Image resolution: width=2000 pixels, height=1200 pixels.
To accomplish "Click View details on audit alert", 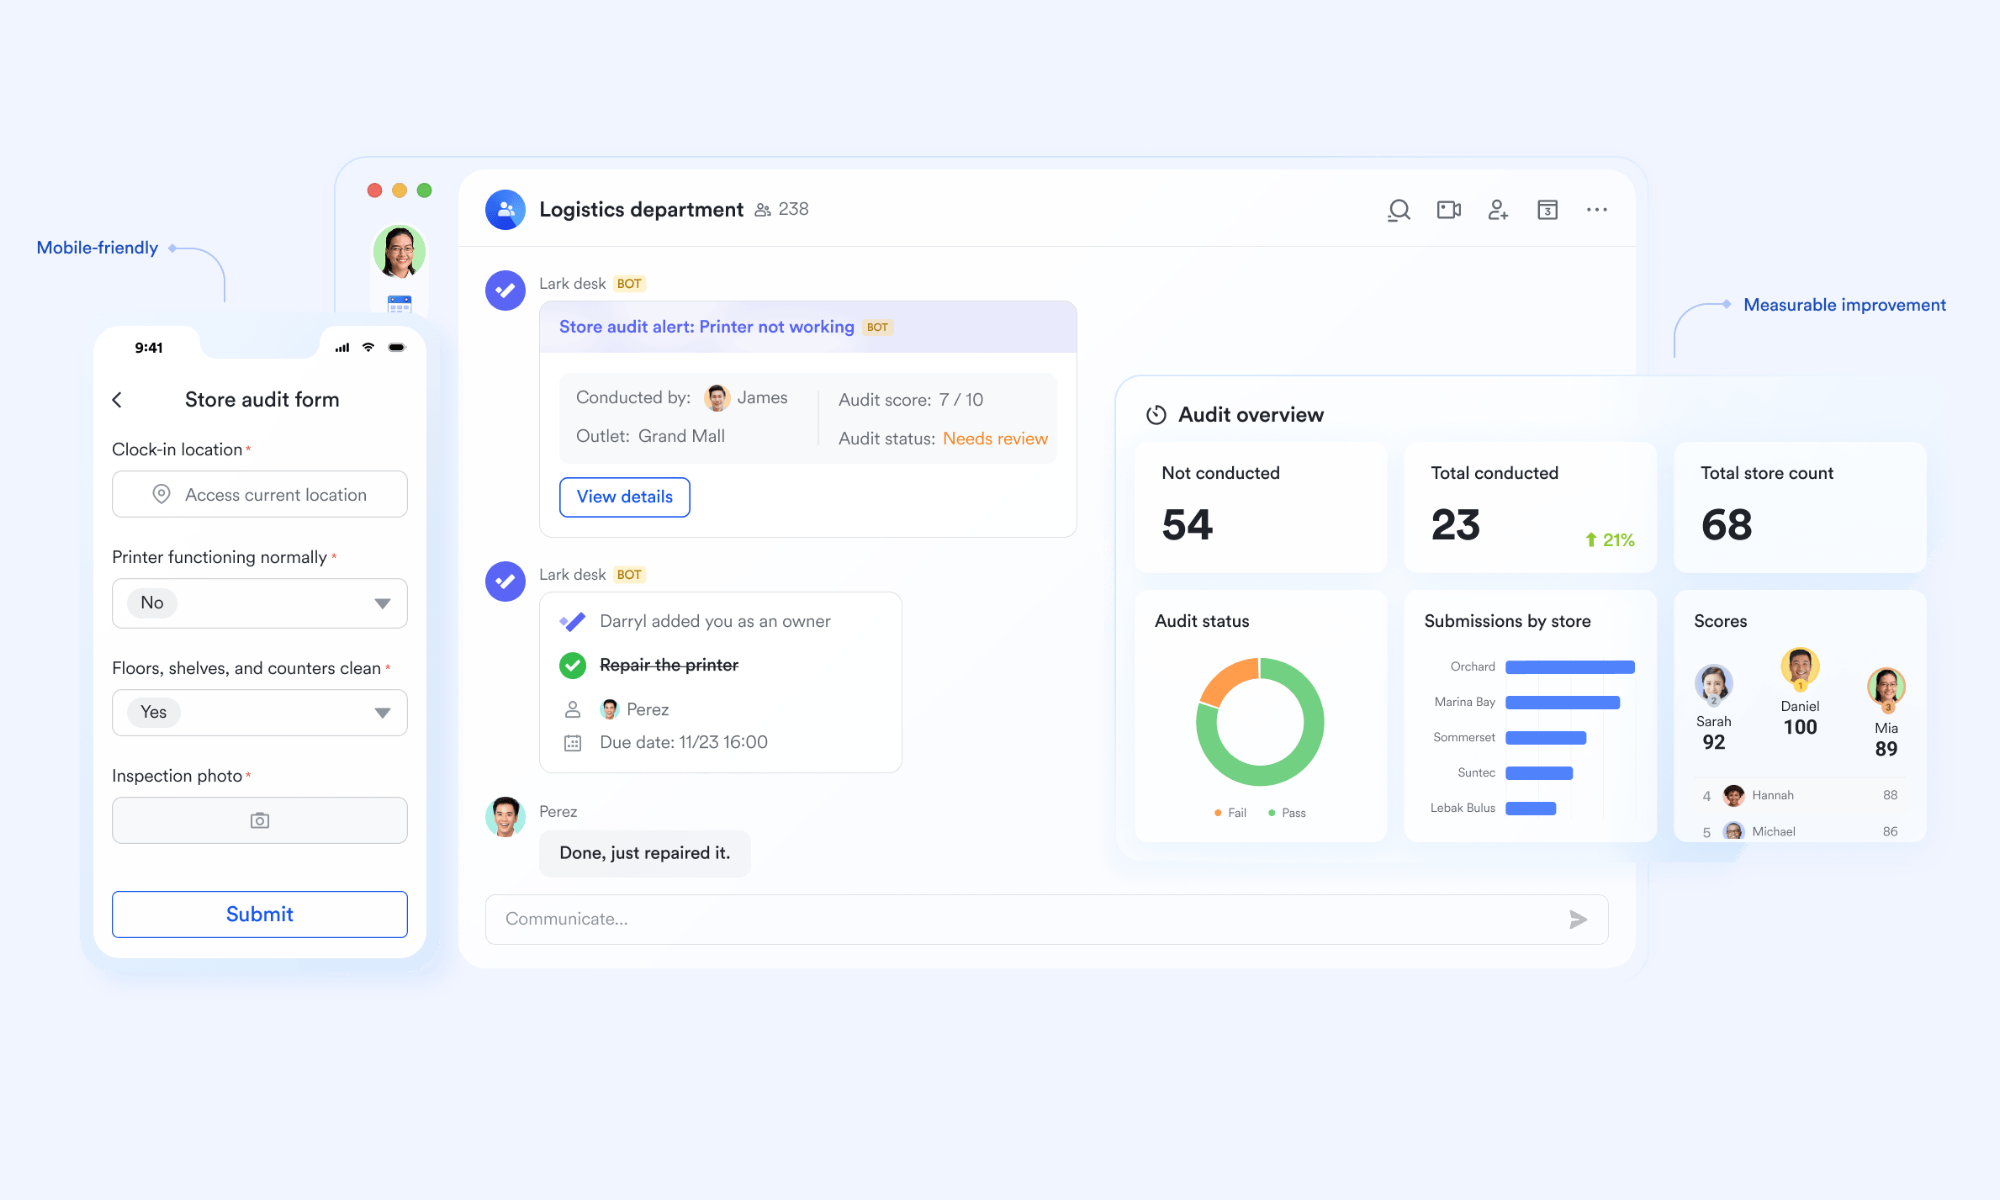I will (x=624, y=497).
